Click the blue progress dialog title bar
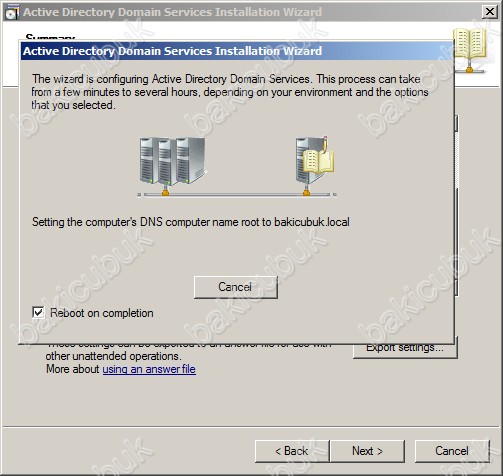Image resolution: width=503 pixels, height=476 pixels. pos(237,51)
